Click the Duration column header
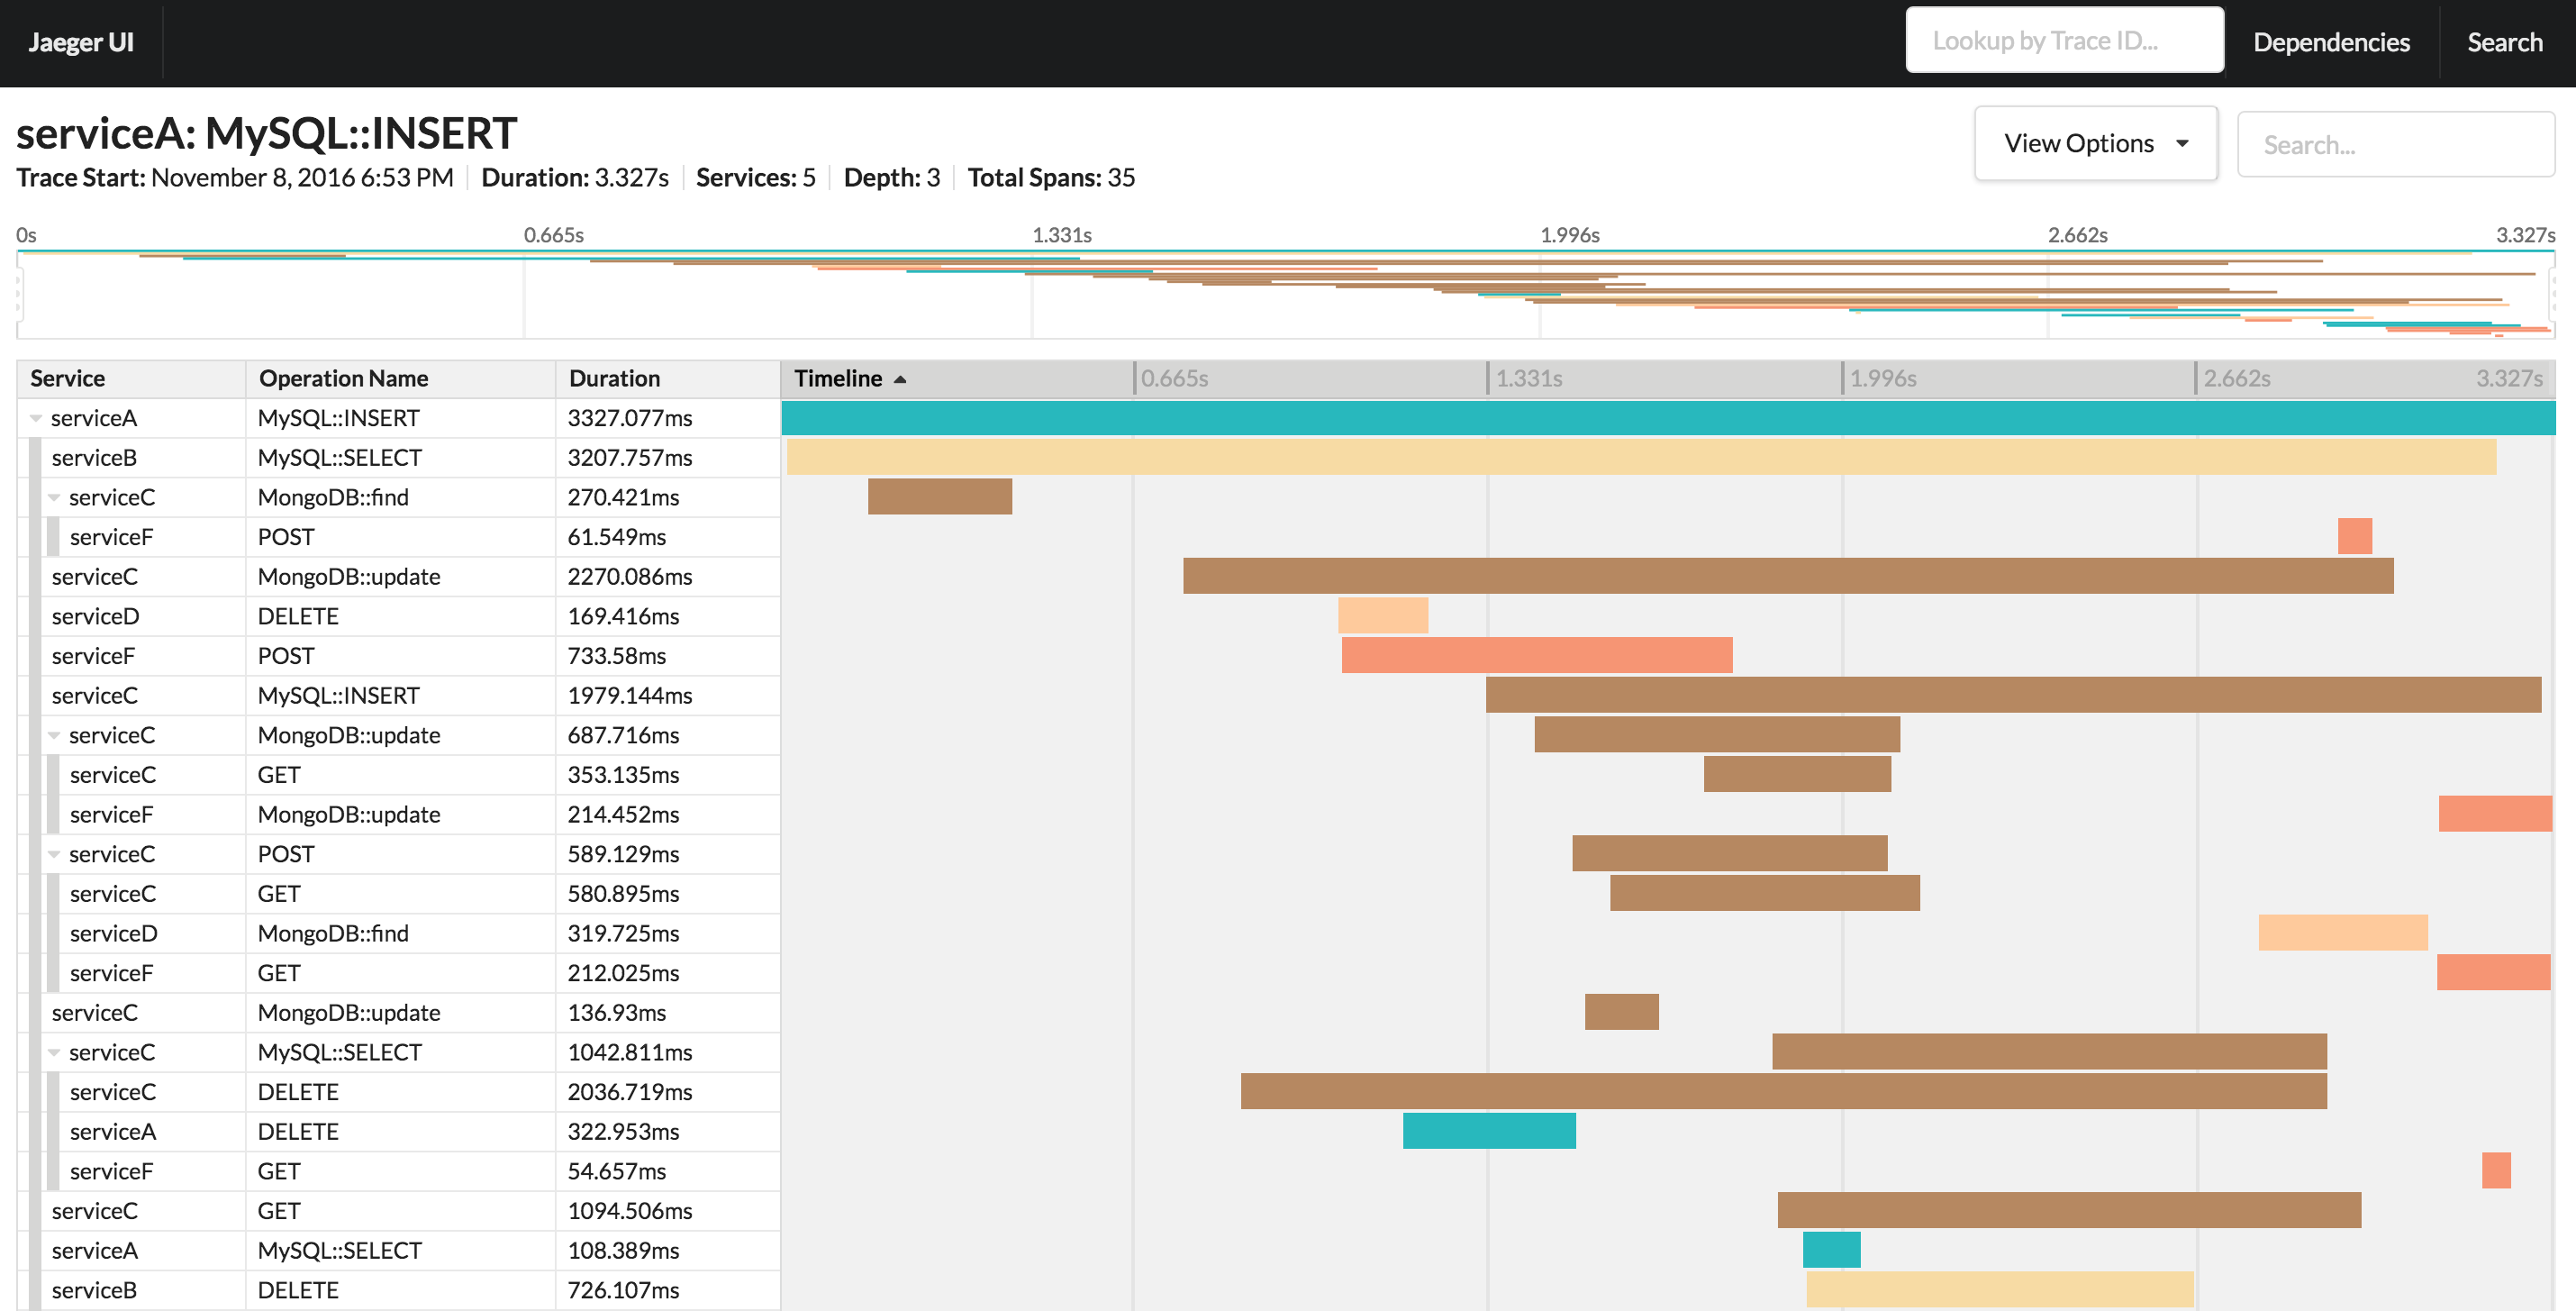 [614, 379]
